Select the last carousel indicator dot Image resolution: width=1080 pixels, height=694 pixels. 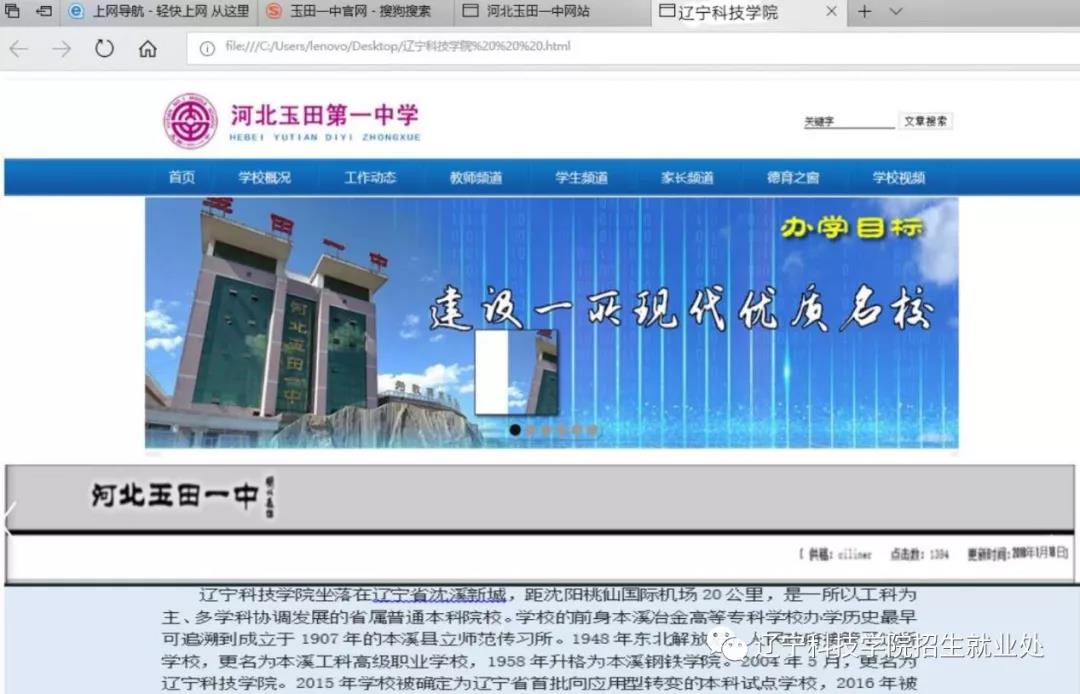[592, 430]
